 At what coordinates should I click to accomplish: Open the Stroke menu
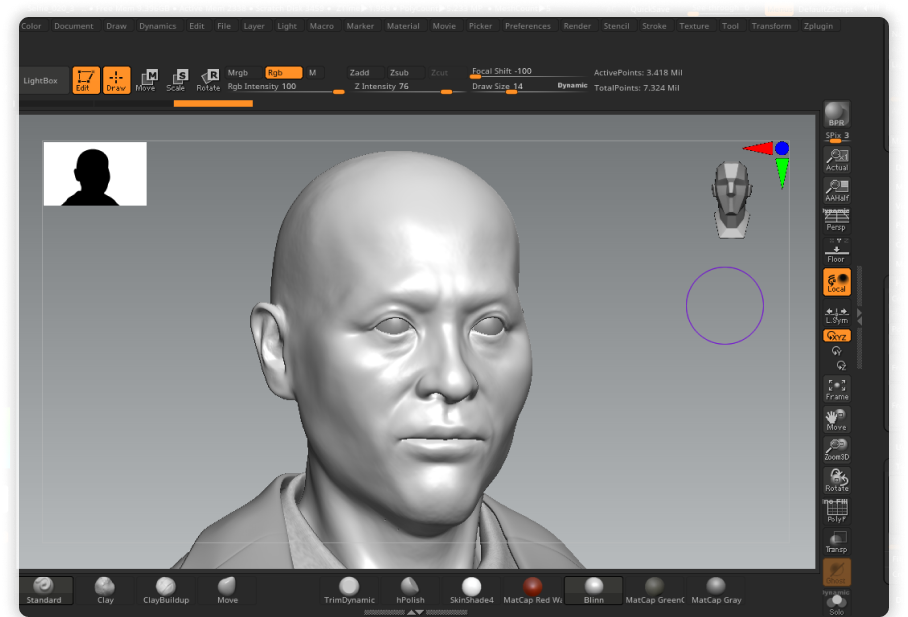[654, 26]
